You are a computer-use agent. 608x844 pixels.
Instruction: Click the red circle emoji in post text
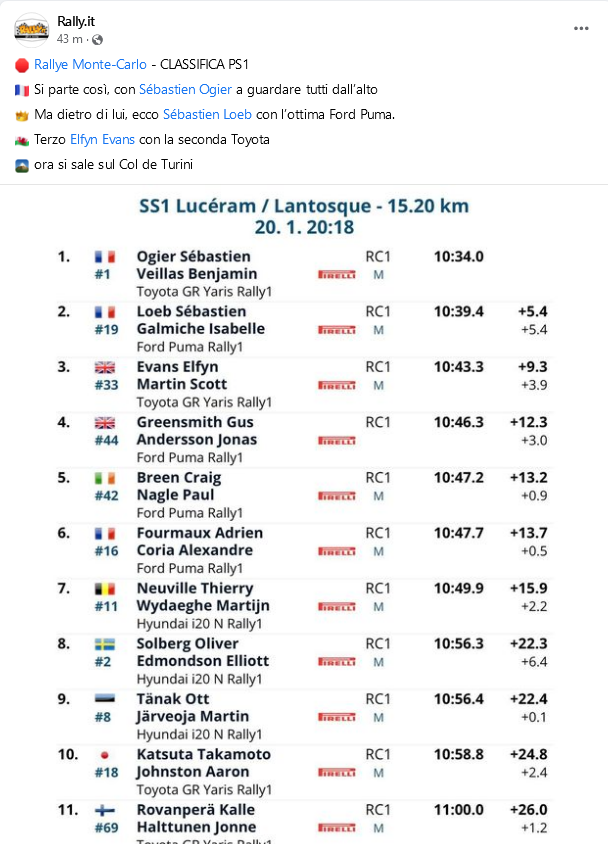tap(21, 64)
